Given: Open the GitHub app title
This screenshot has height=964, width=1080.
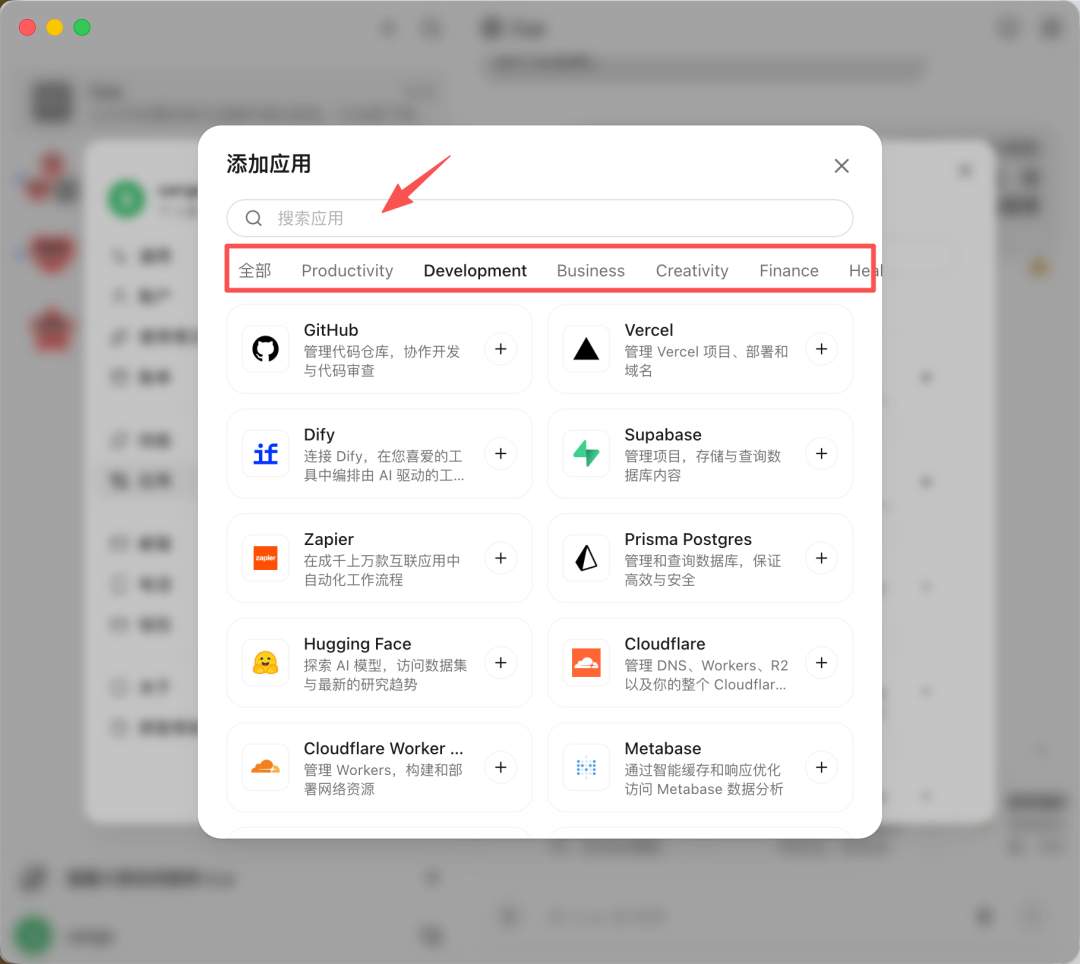Looking at the screenshot, I should [331, 330].
